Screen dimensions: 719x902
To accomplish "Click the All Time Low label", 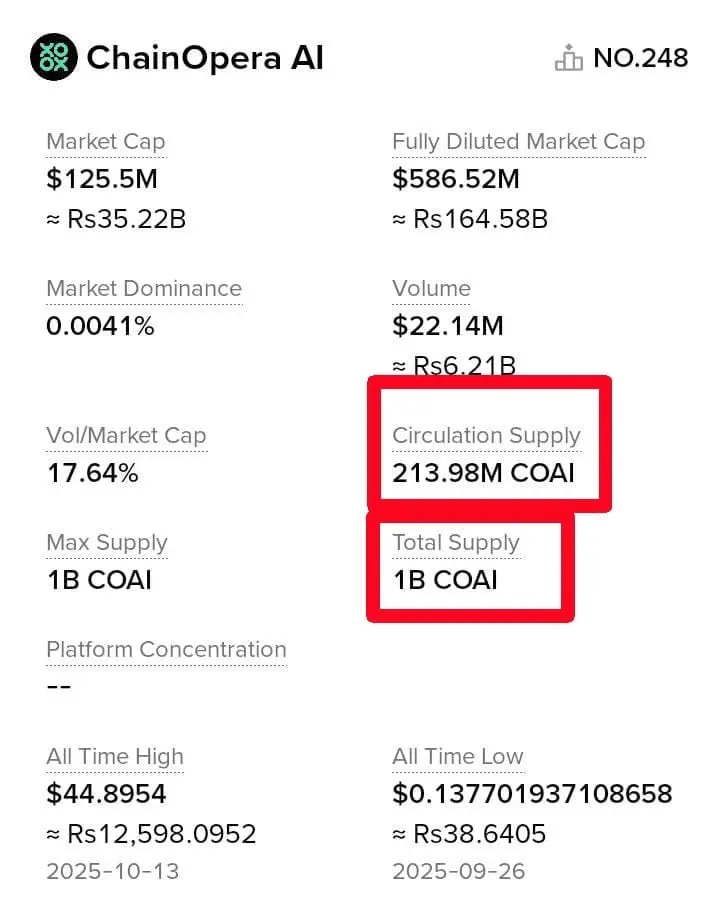I will pos(458,757).
